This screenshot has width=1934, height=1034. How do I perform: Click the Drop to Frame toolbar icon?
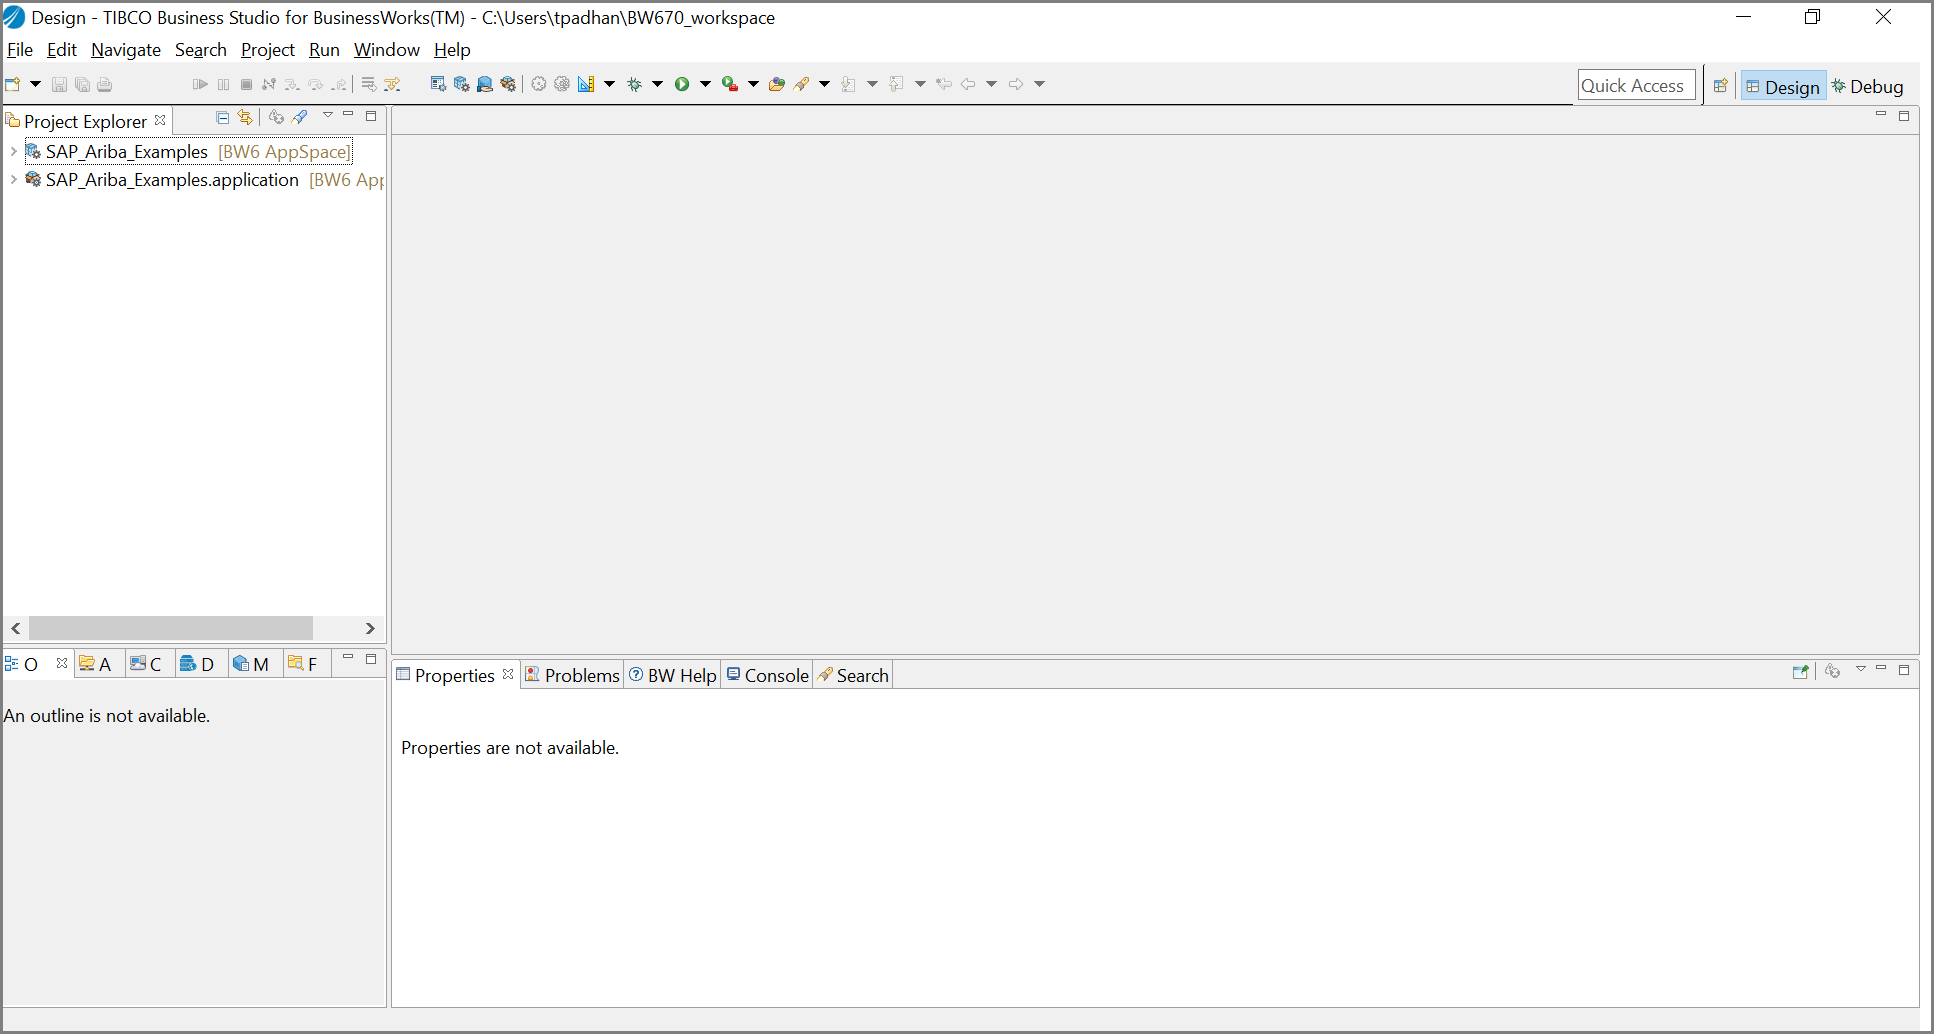tap(369, 84)
